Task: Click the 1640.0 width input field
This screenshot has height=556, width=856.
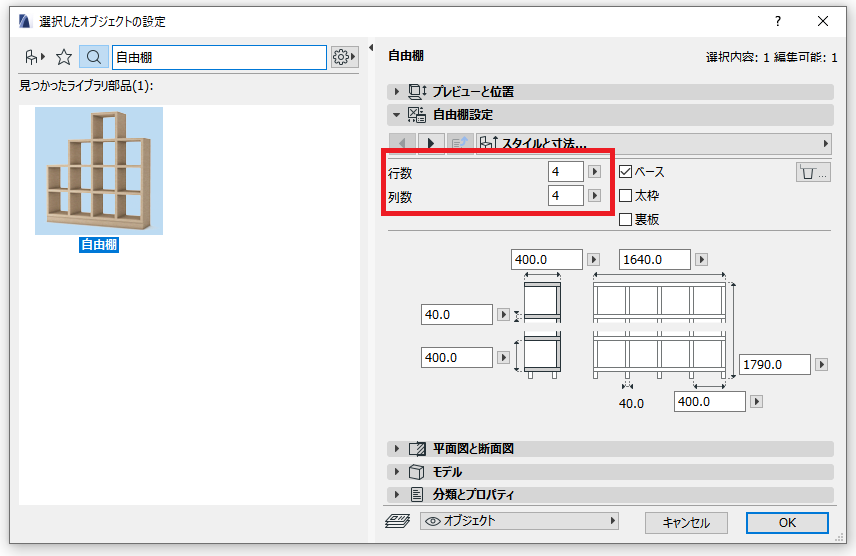Action: tap(655, 259)
